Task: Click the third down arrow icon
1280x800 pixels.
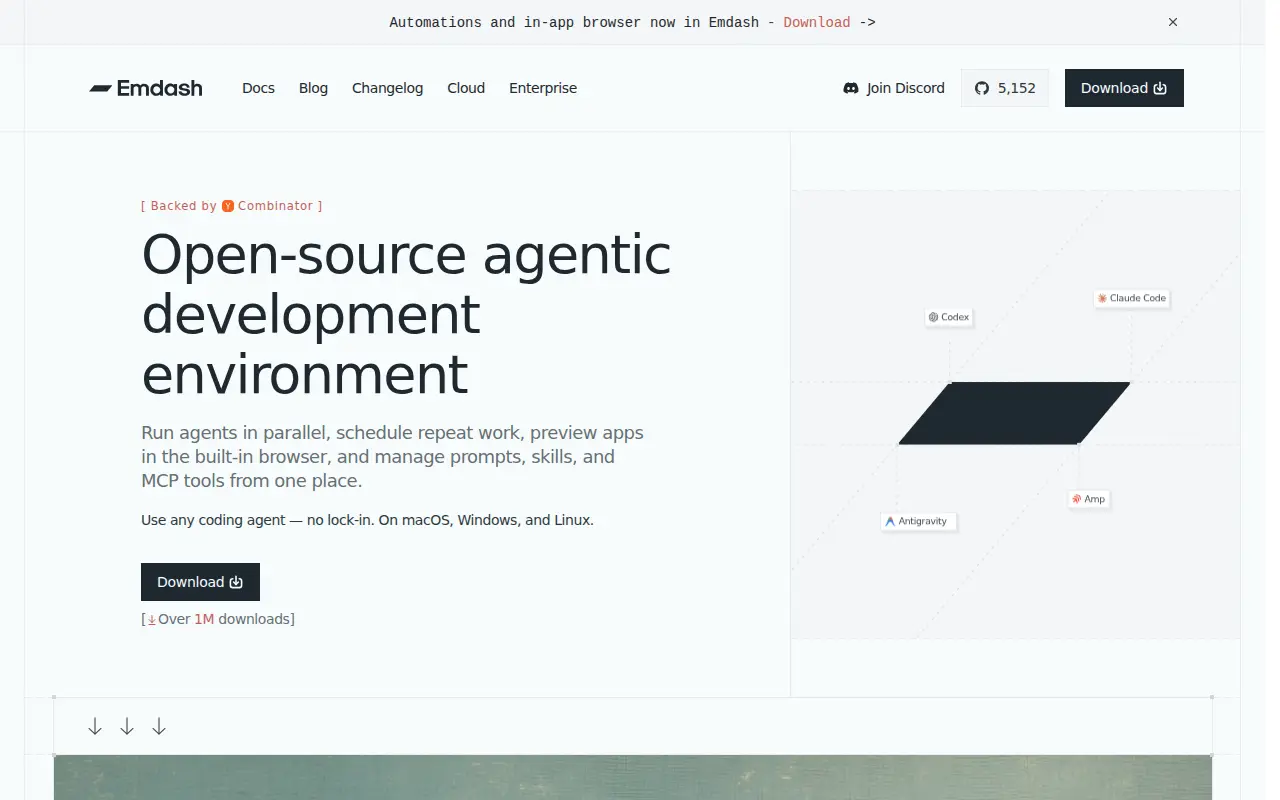Action: coord(159,727)
